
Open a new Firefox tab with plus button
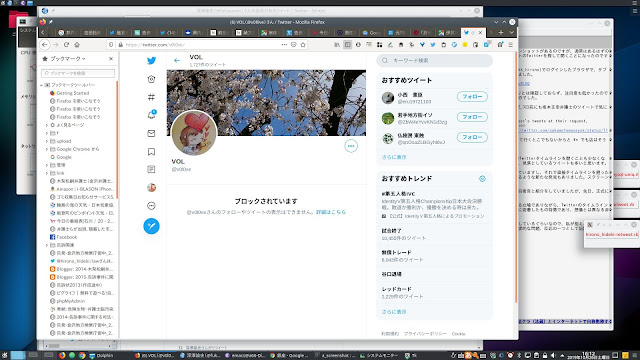point(500,32)
